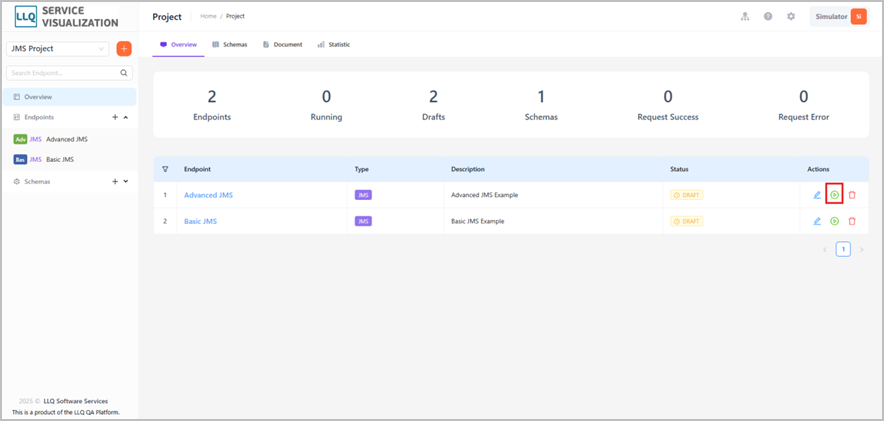Start the Basic JMS endpoint with play icon

point(834,221)
